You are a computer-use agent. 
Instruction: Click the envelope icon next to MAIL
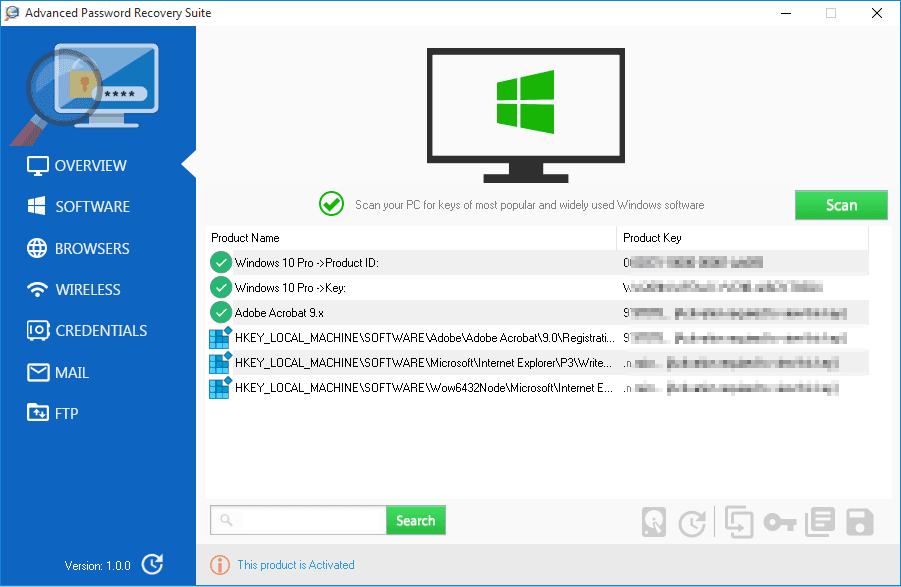38,372
